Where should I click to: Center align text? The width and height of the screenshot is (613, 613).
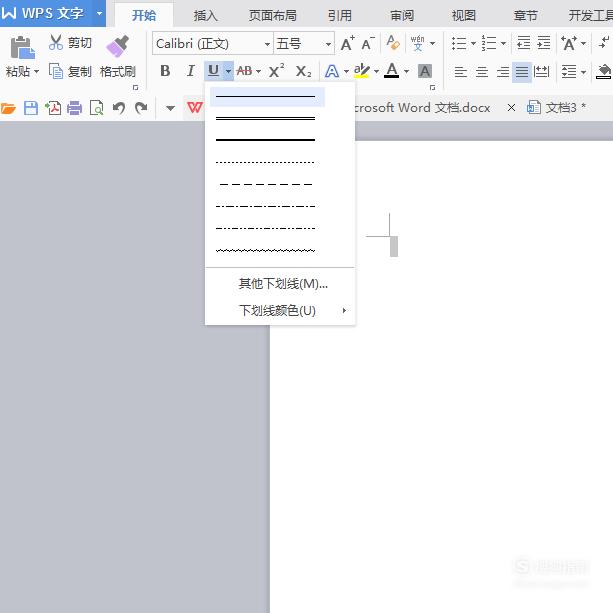482,72
